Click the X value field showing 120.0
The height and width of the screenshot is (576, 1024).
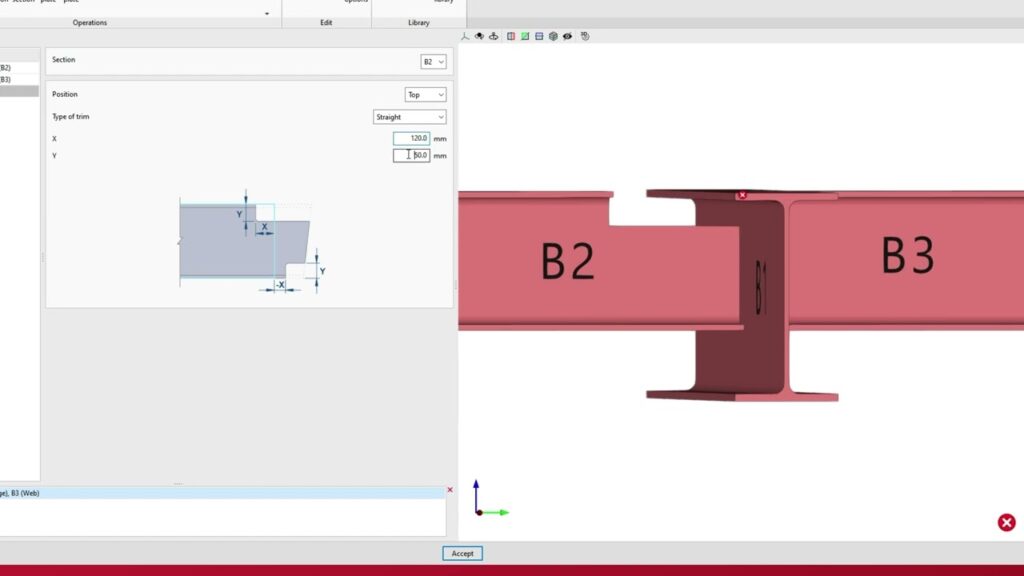(411, 138)
